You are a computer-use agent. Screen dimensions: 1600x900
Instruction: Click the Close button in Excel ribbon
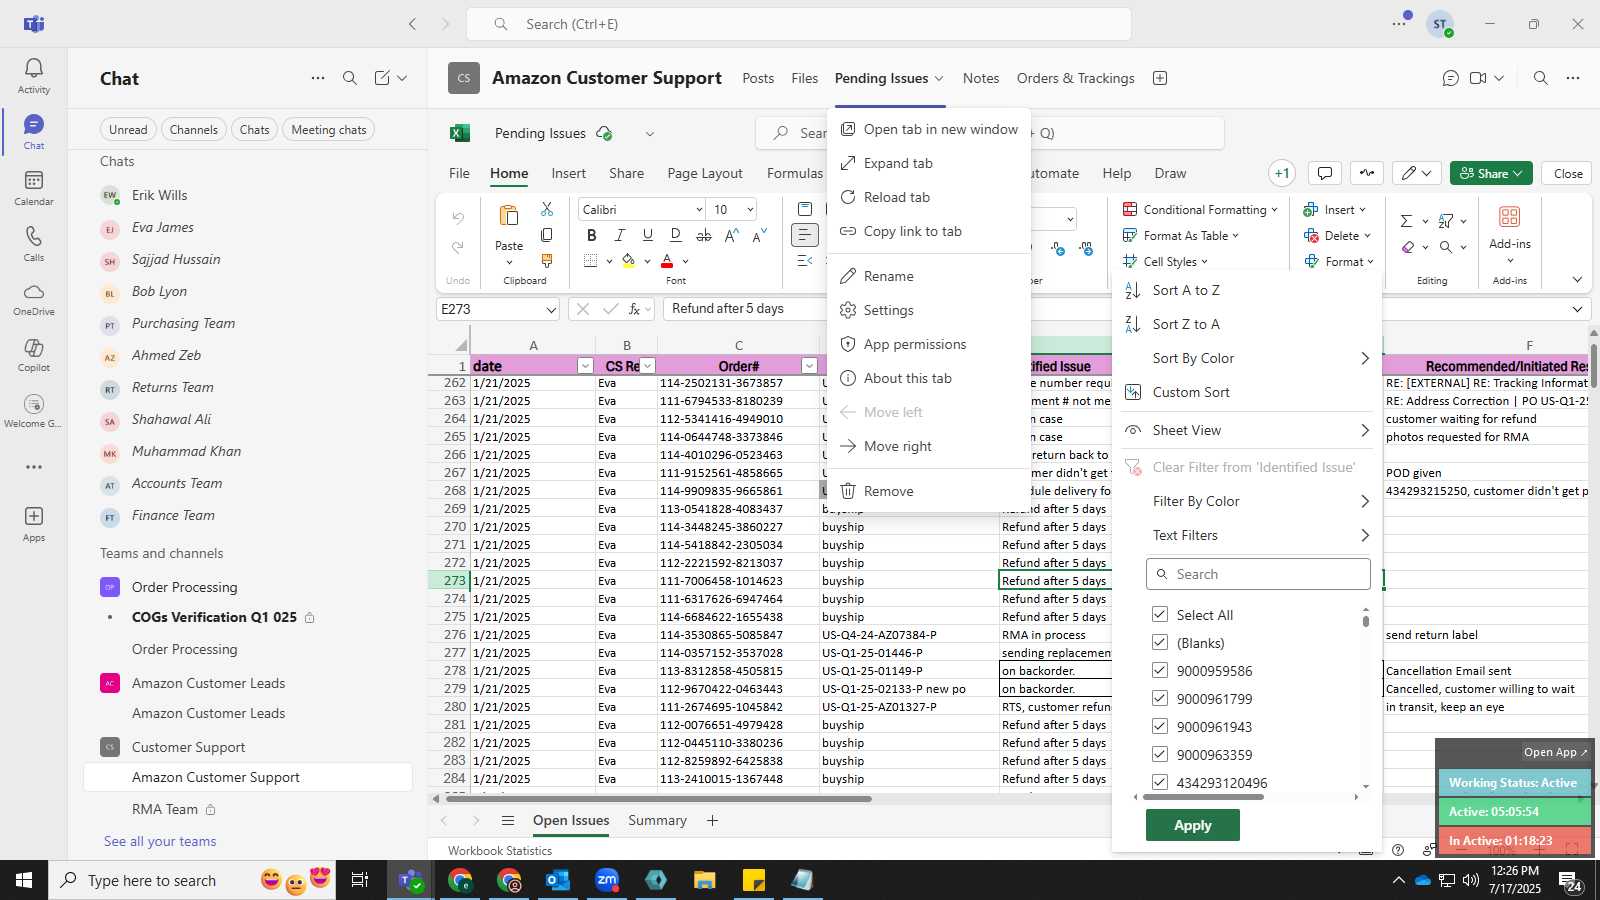1568,173
